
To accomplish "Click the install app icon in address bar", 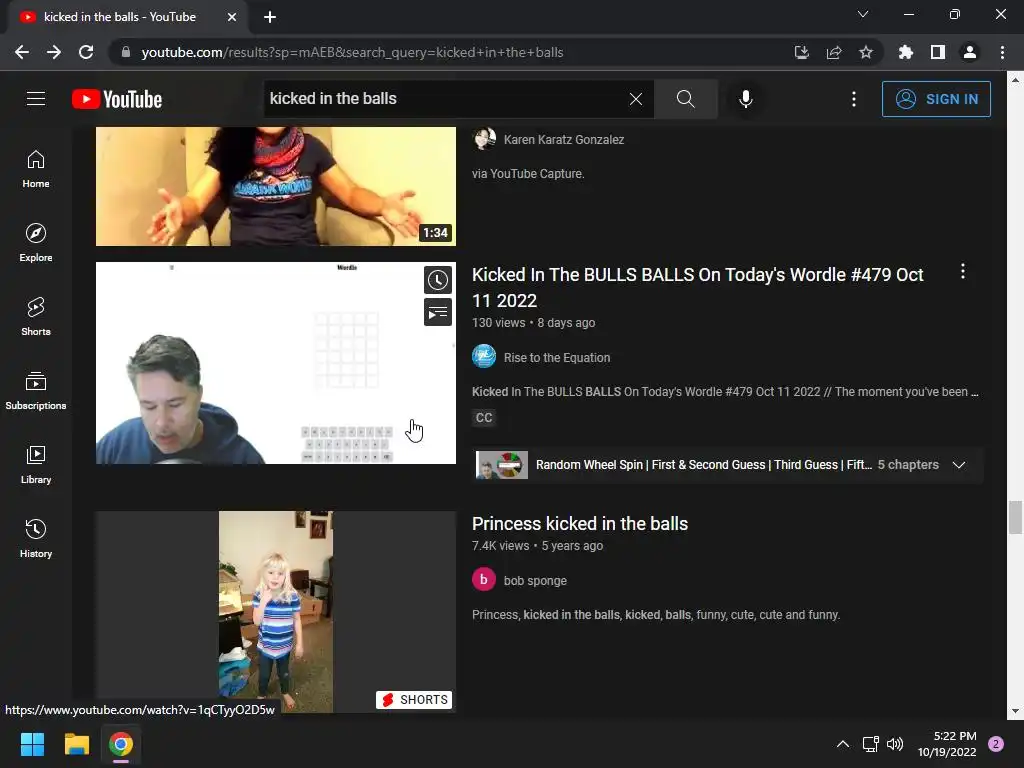I will 802,52.
